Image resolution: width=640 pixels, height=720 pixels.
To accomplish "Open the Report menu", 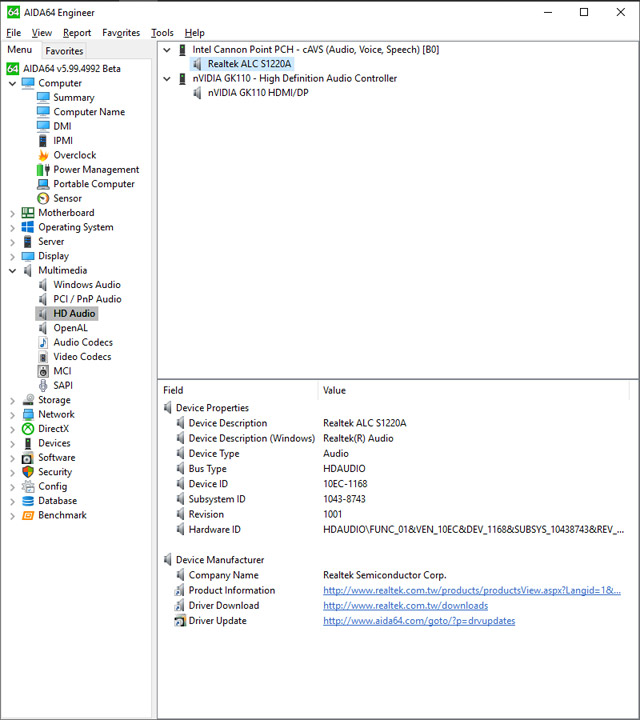I will click(x=77, y=33).
